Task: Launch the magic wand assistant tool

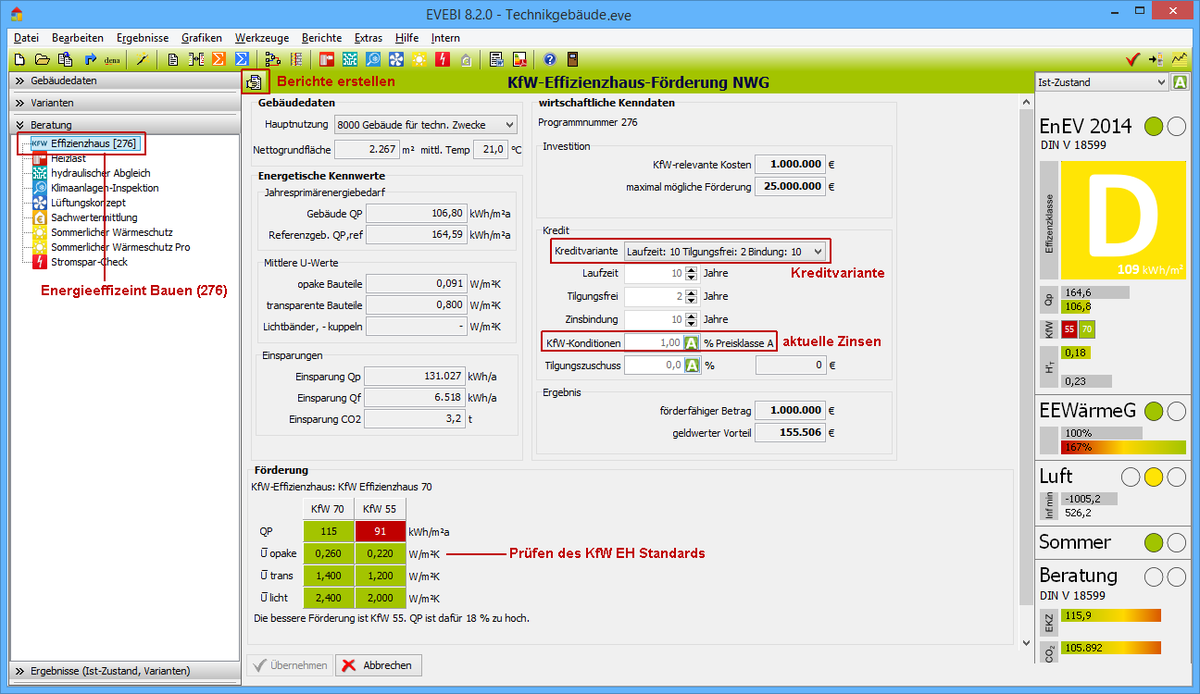Action: [x=142, y=59]
